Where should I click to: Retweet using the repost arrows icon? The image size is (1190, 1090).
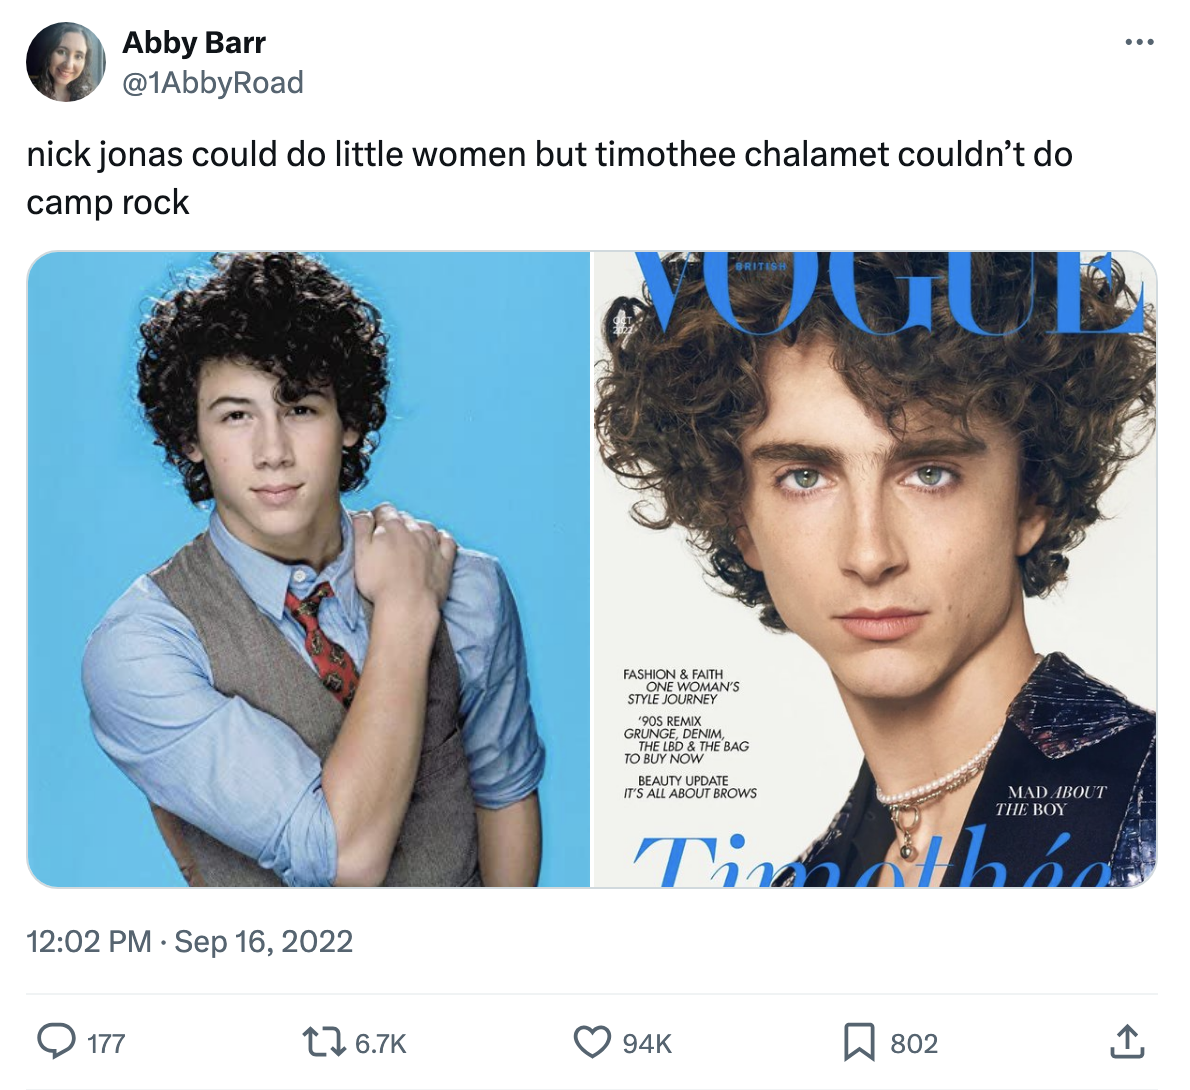323,1042
